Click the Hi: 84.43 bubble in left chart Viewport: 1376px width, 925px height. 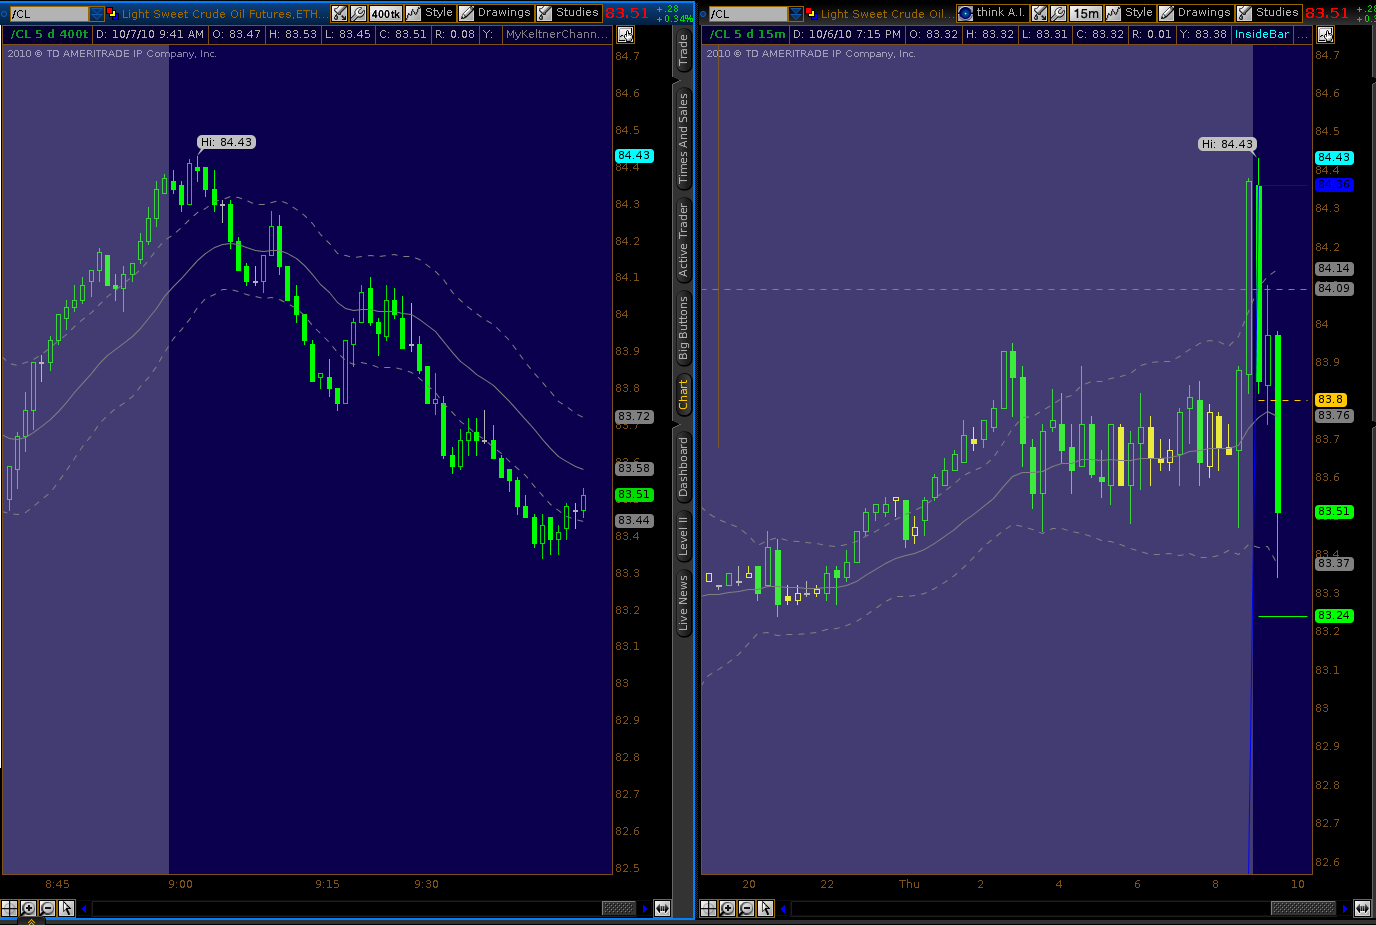pyautogui.click(x=226, y=142)
